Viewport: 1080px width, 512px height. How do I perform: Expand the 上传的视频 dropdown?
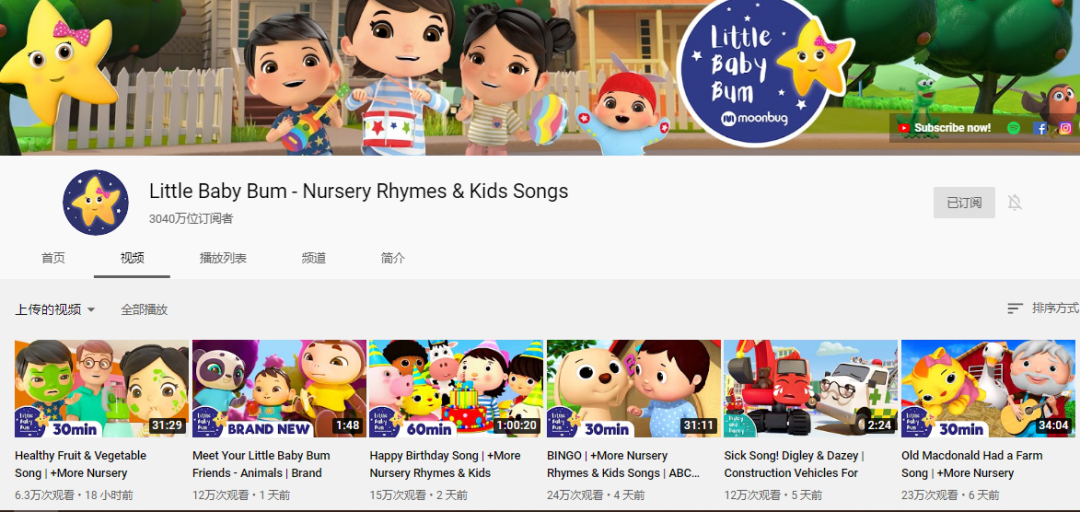55,309
